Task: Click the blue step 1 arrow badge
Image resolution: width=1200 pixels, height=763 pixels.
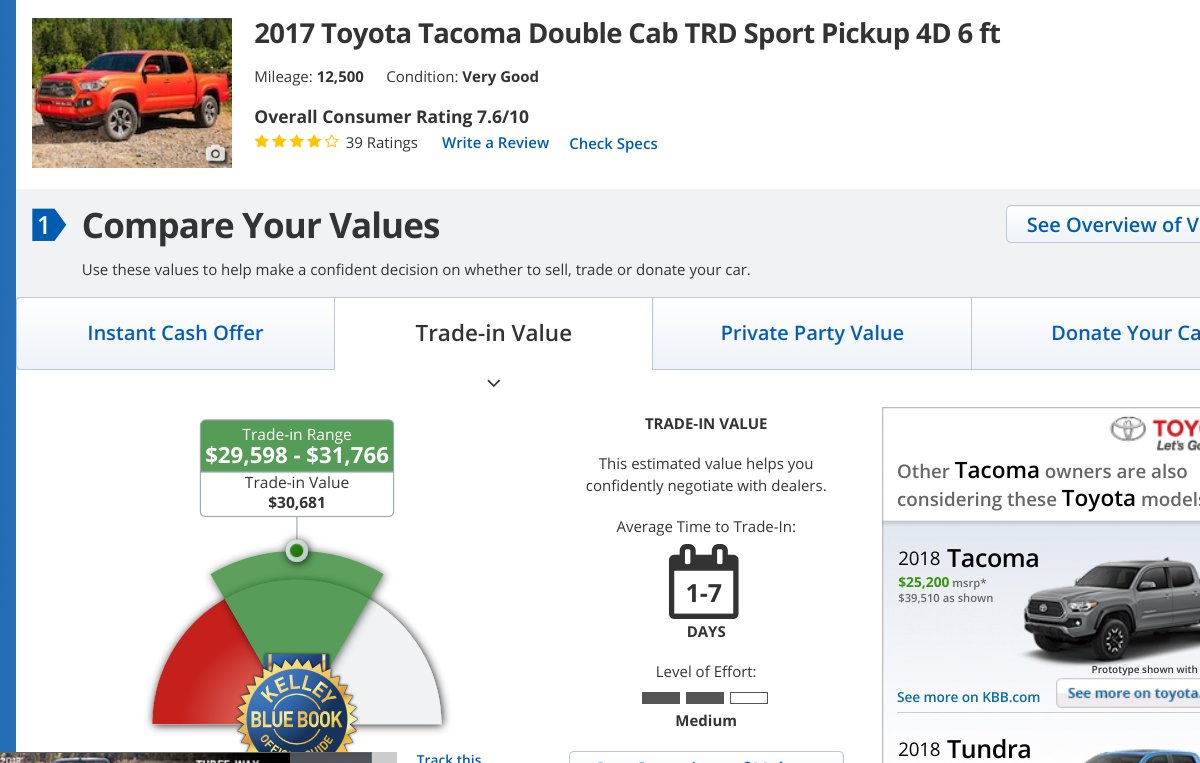Action: (48, 225)
